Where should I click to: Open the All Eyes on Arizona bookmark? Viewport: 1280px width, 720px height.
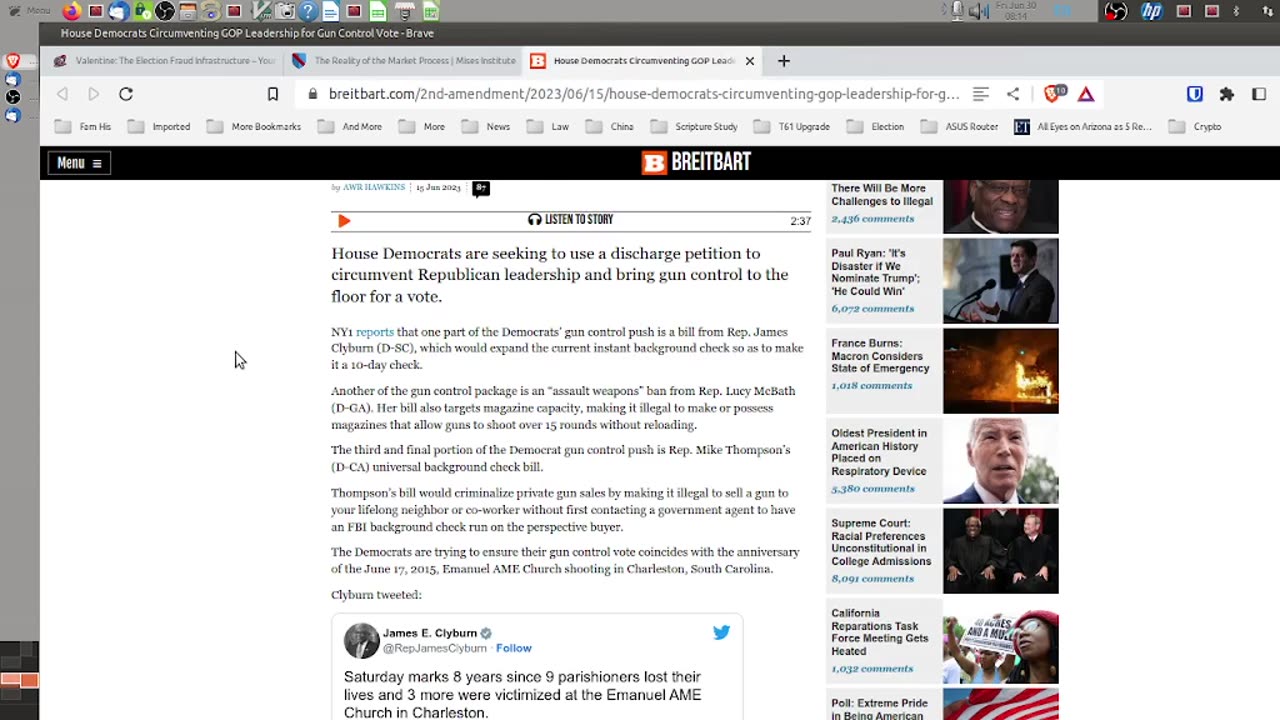coord(1083,127)
